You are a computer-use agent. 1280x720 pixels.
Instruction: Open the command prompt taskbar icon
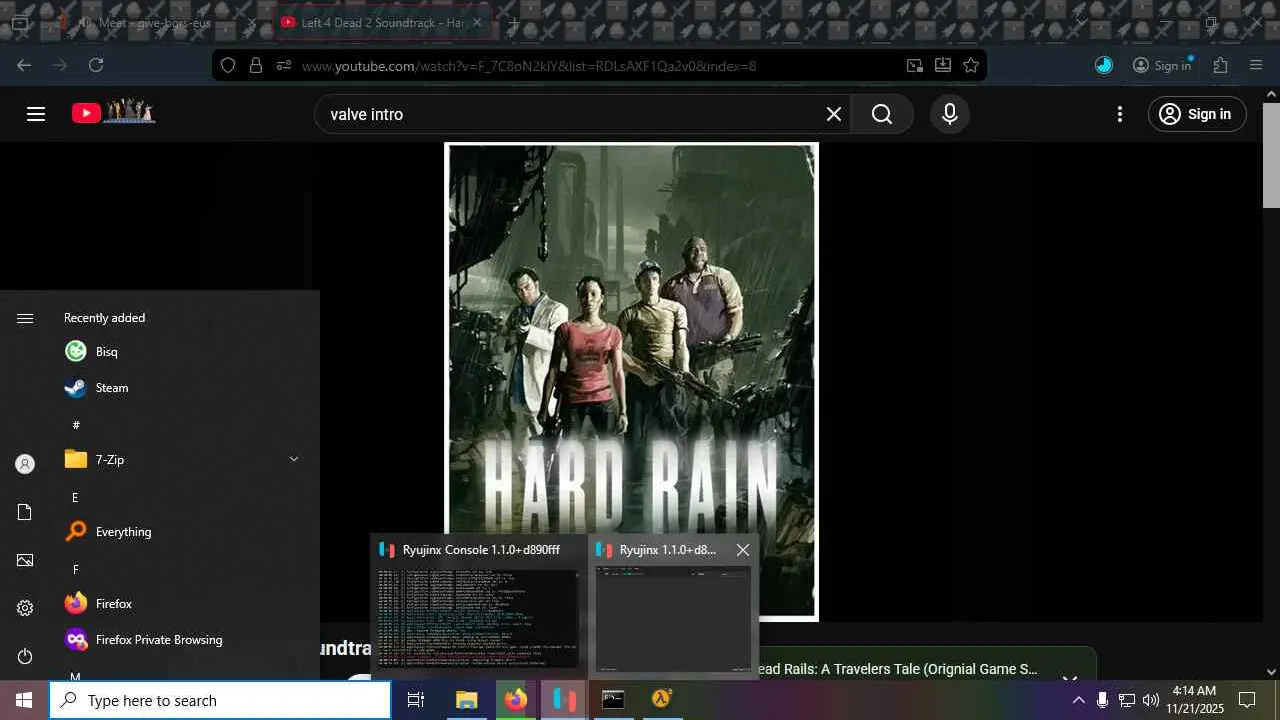point(613,700)
